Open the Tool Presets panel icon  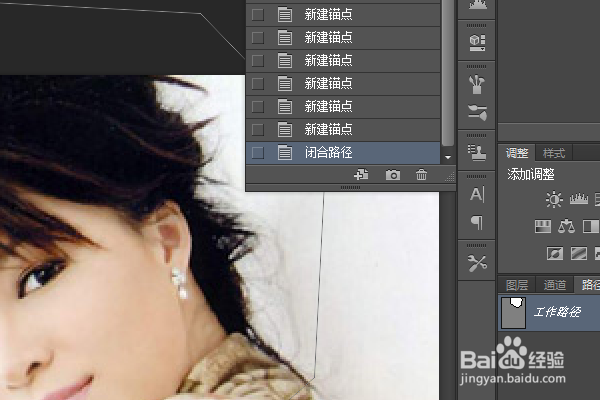tap(477, 263)
